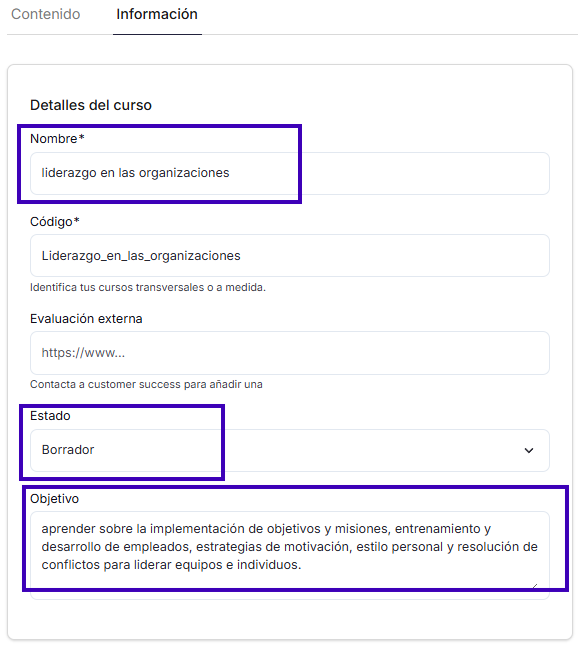Open the Estado dropdown showing Borrador
Viewport: 578px width, 645px height.
(x=290, y=450)
